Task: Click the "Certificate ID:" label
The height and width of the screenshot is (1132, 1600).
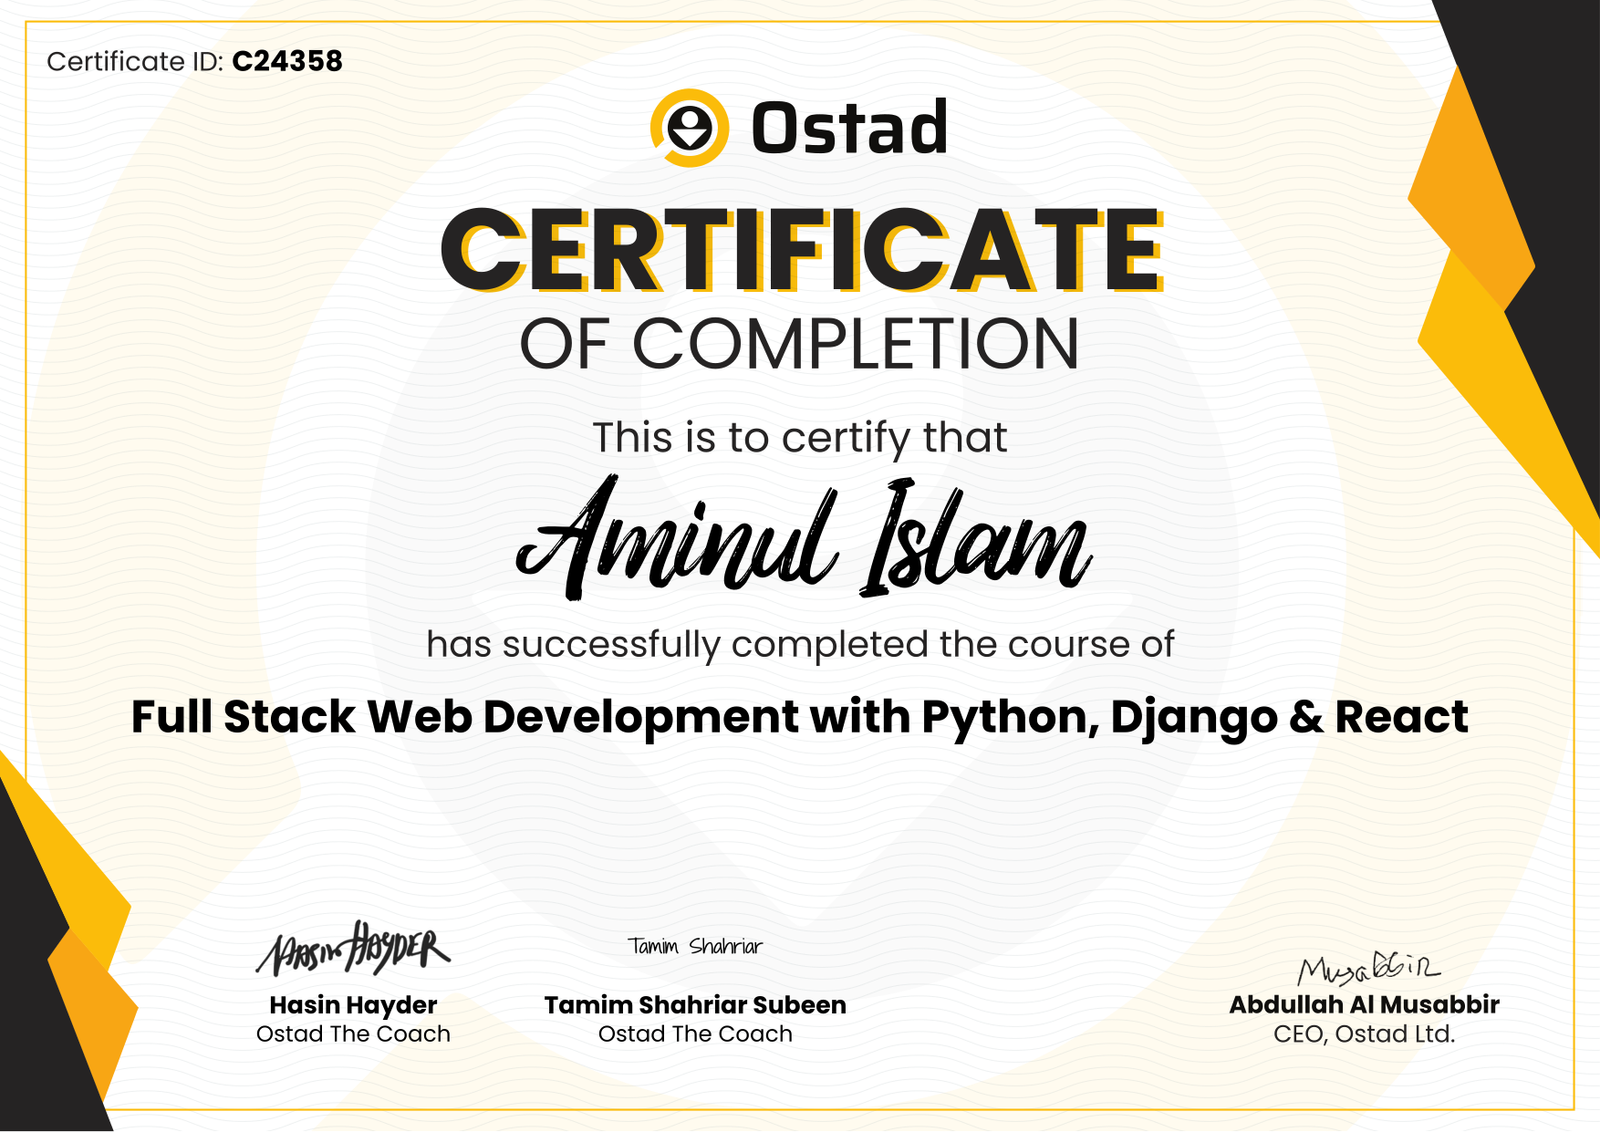Action: [135, 62]
